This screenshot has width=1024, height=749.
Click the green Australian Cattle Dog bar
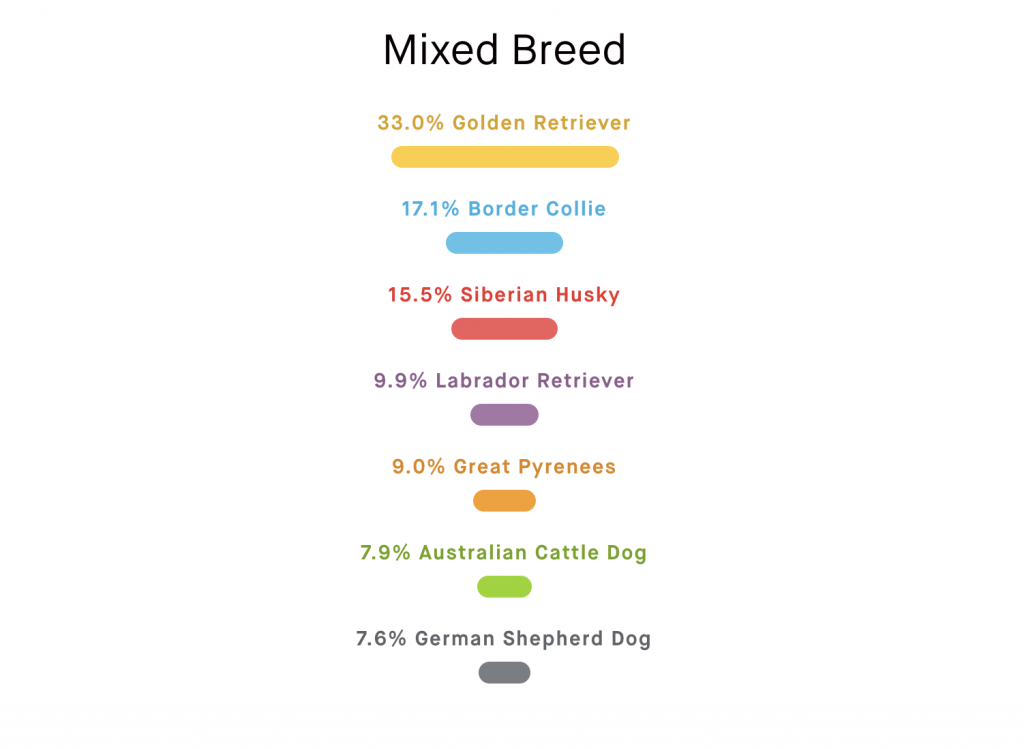(x=504, y=587)
